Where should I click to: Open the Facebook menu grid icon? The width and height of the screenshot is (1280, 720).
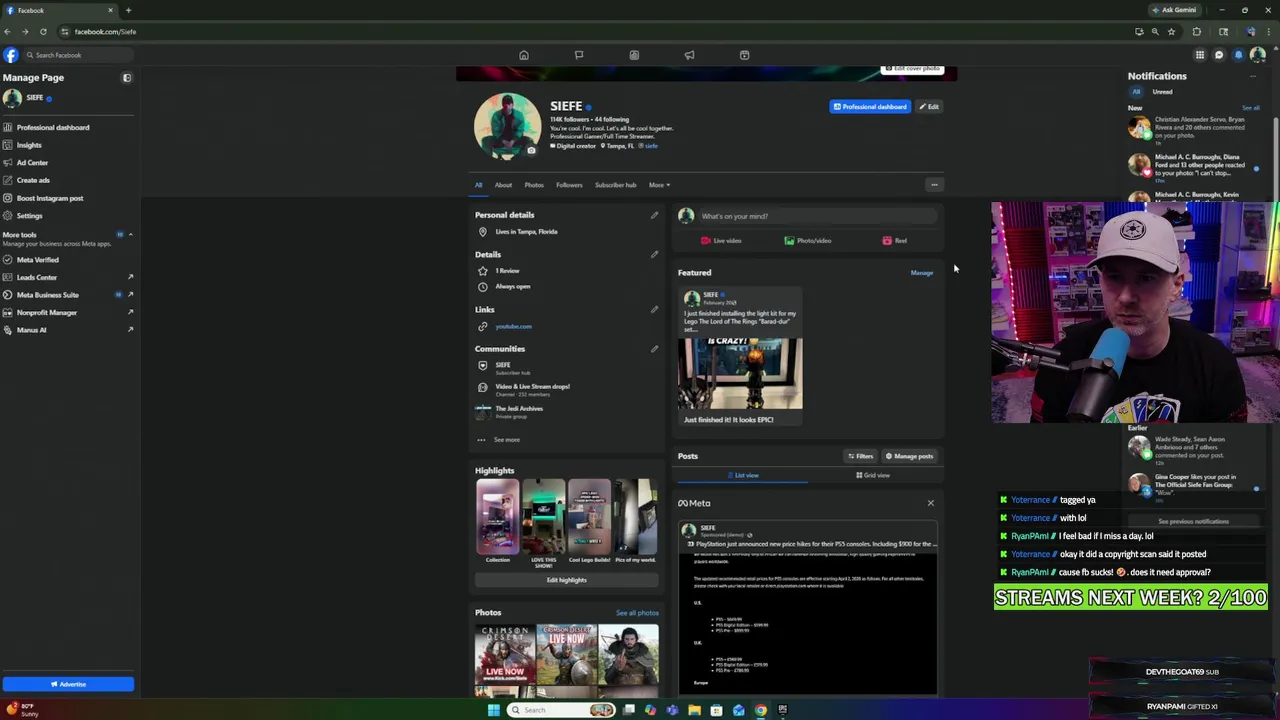click(x=1199, y=55)
